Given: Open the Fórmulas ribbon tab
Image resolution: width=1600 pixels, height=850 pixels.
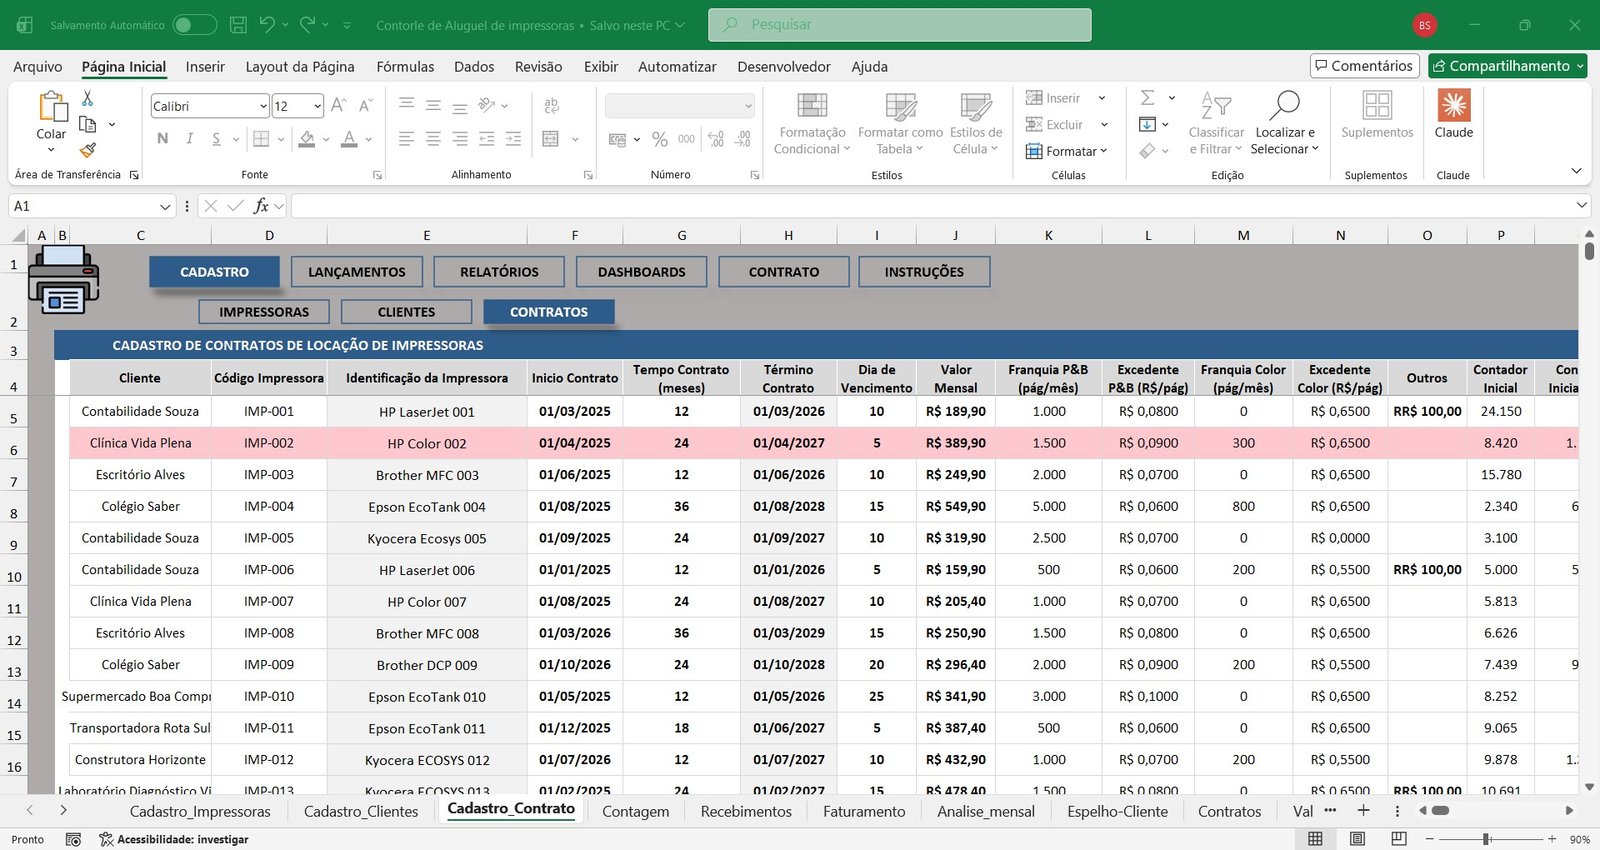Looking at the screenshot, I should (405, 67).
